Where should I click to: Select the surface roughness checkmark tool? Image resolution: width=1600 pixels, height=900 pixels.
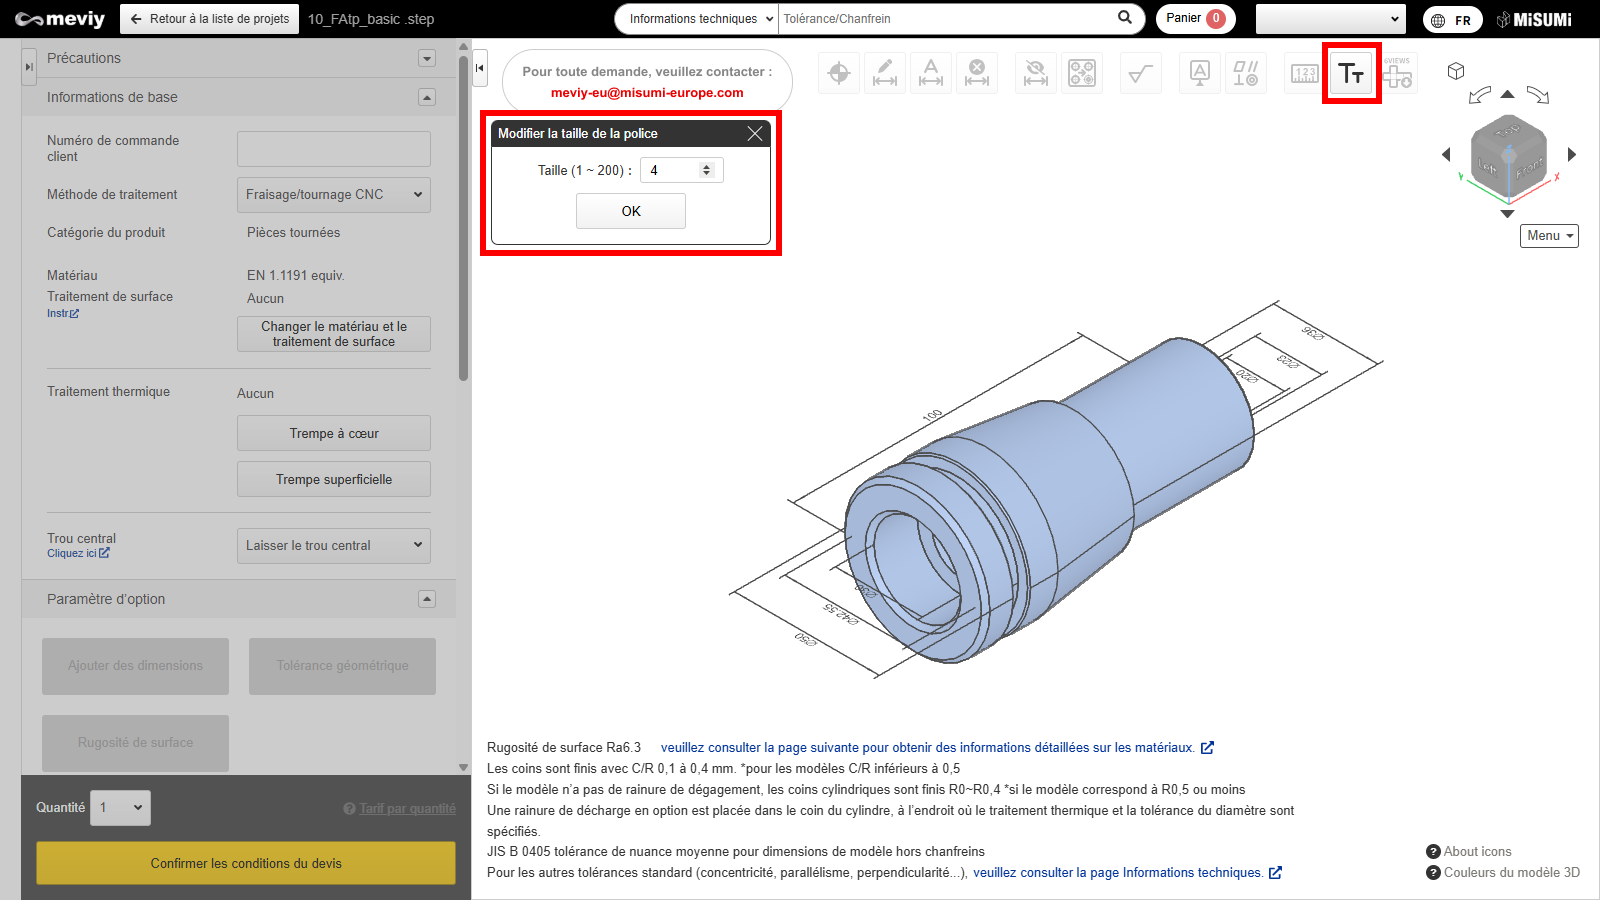1140,73
